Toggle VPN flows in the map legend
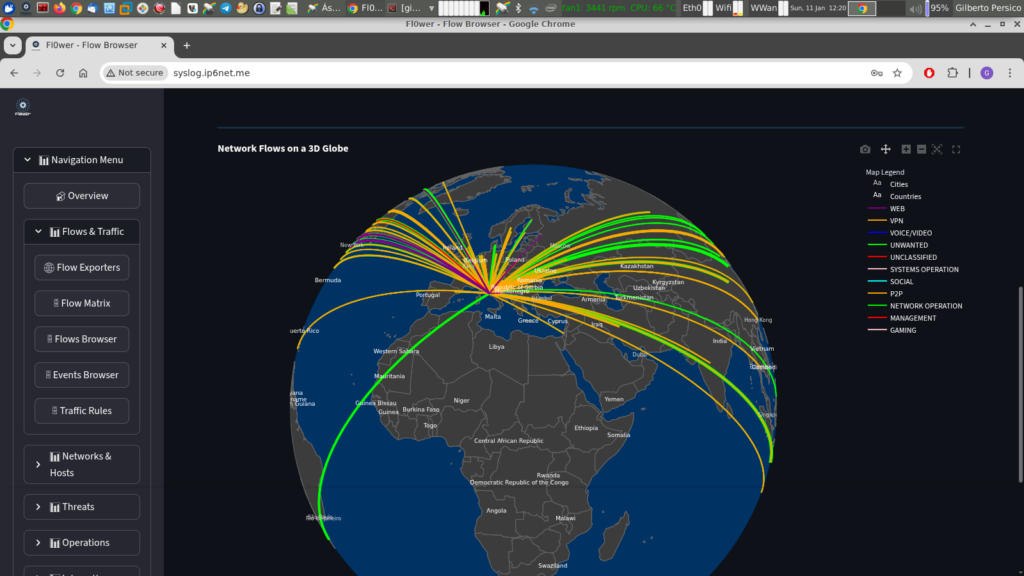The height and width of the screenshot is (576, 1024). pyautogui.click(x=897, y=221)
